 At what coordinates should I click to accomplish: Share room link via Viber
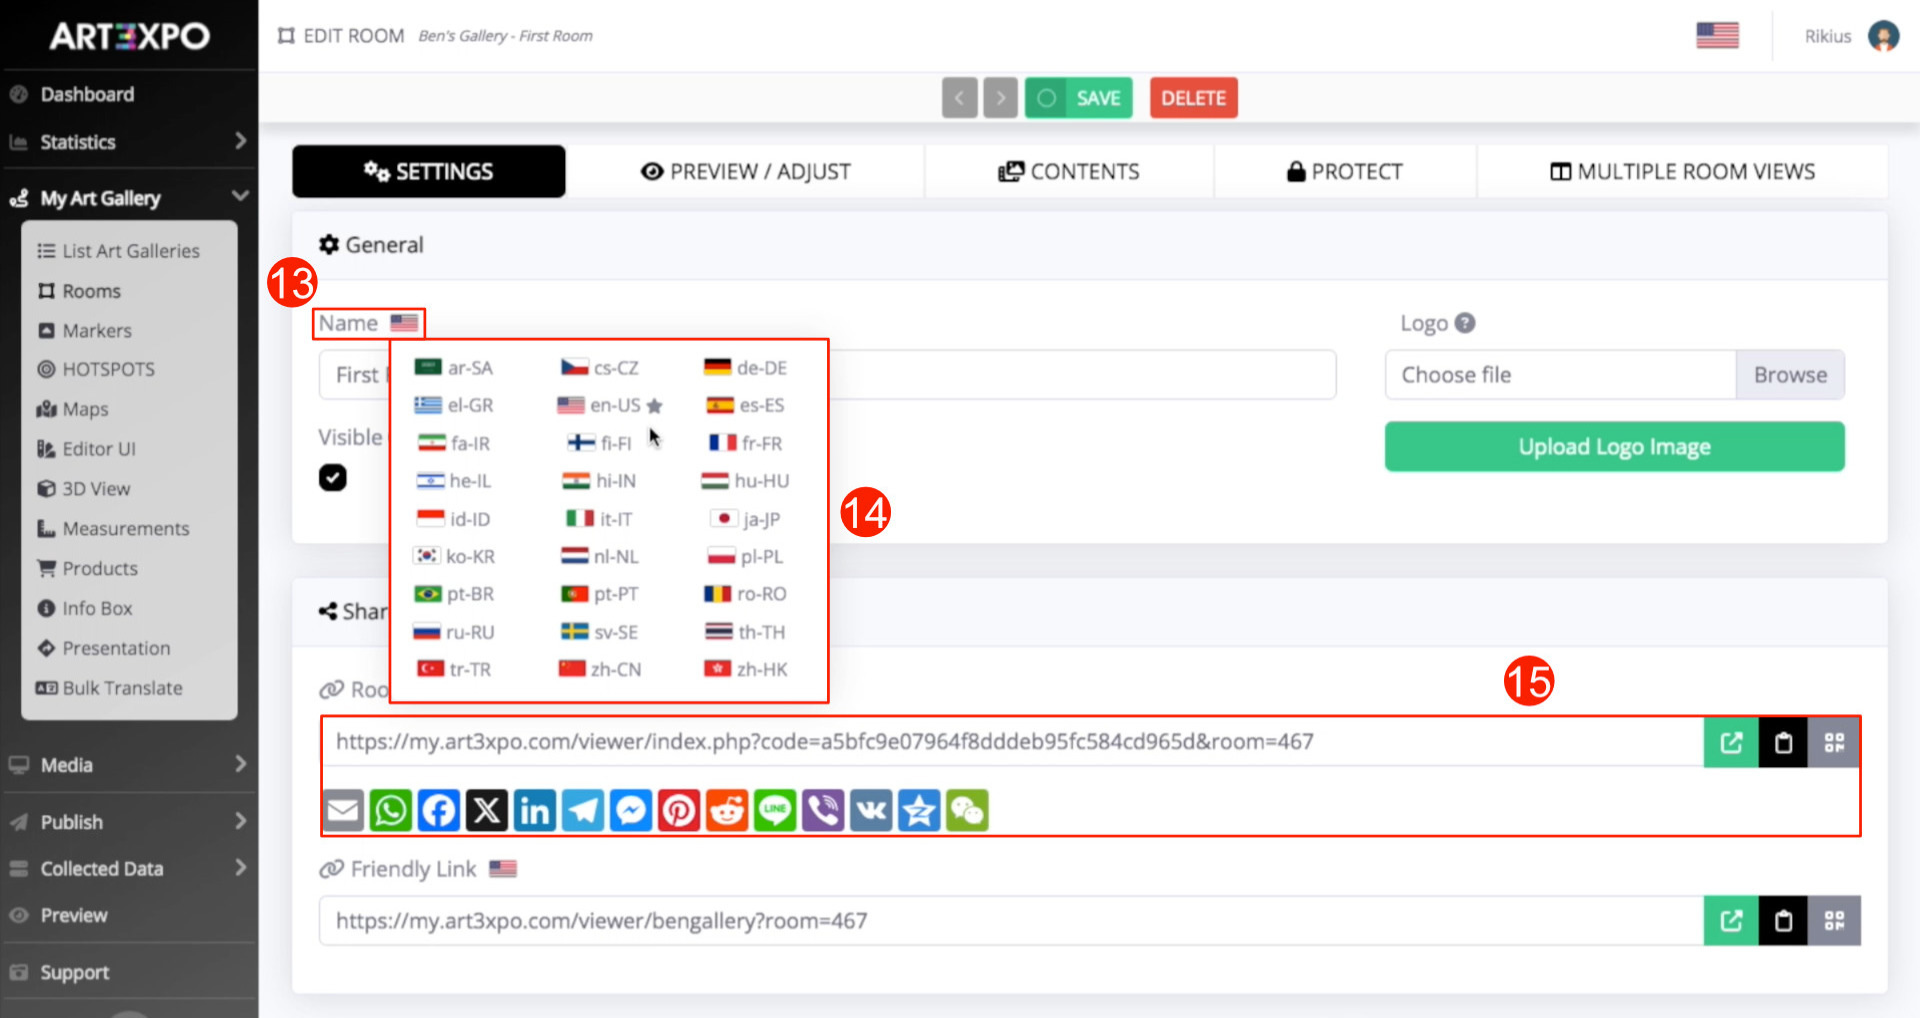(x=823, y=810)
